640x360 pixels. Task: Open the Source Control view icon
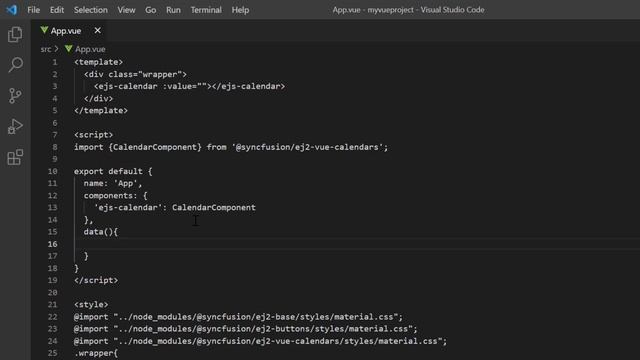15,96
